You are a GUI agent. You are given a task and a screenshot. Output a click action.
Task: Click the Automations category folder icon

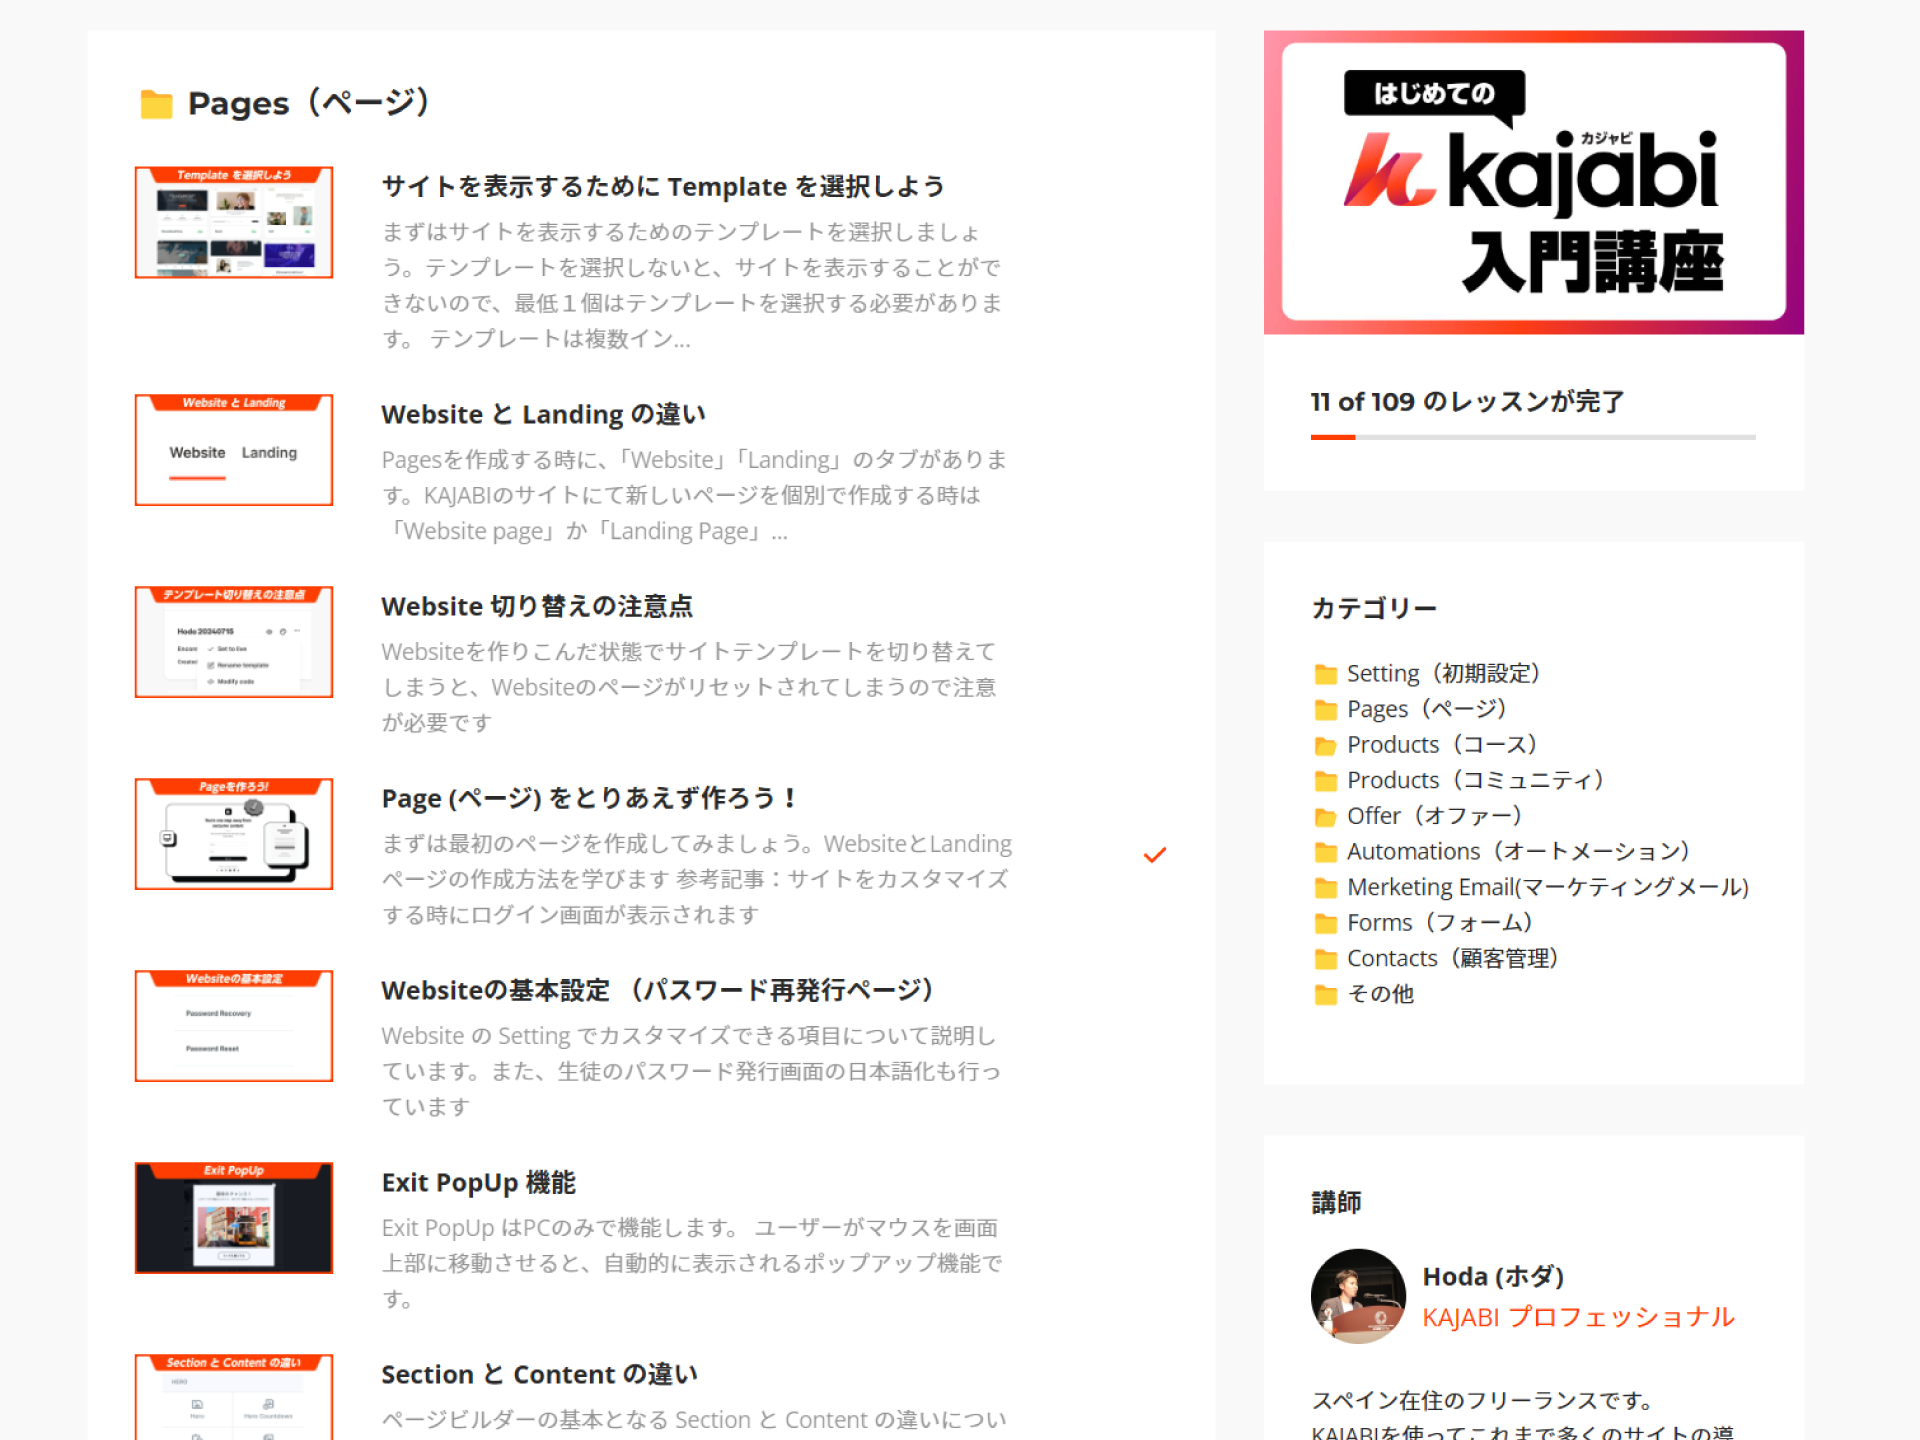tap(1325, 852)
